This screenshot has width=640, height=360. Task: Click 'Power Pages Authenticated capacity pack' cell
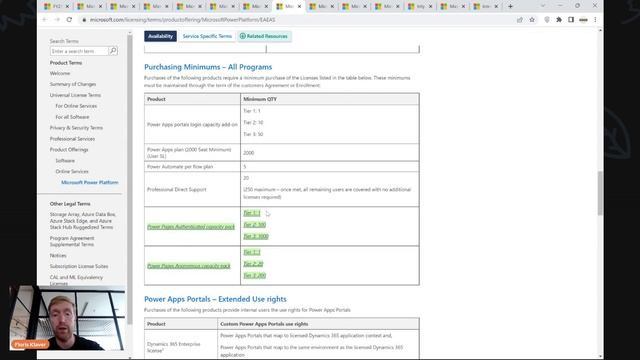pos(191,227)
